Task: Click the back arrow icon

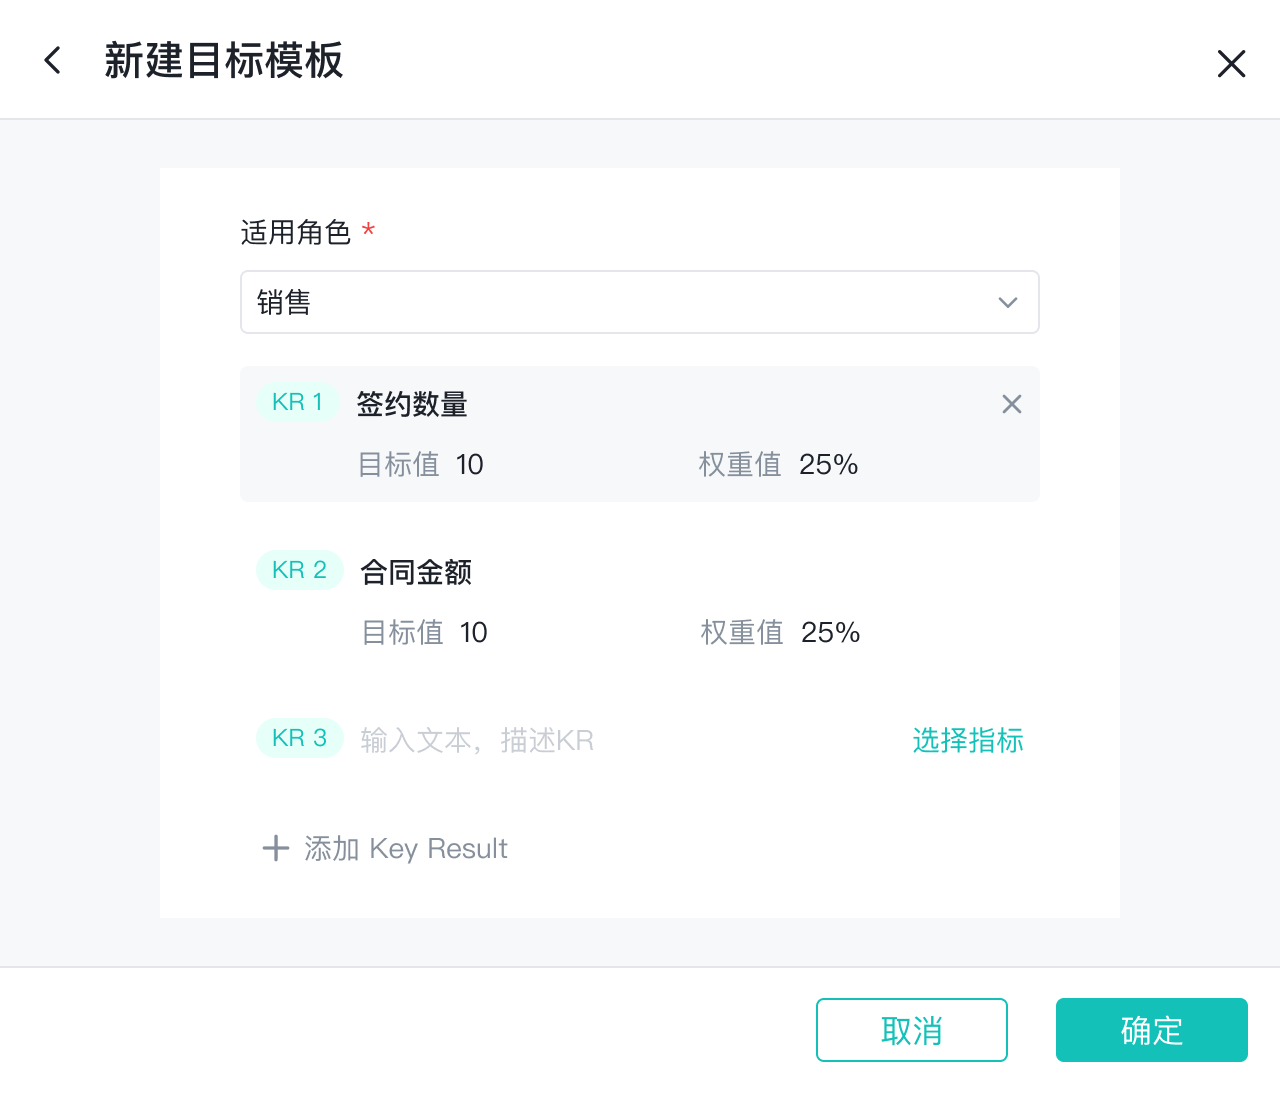Action: tap(53, 61)
